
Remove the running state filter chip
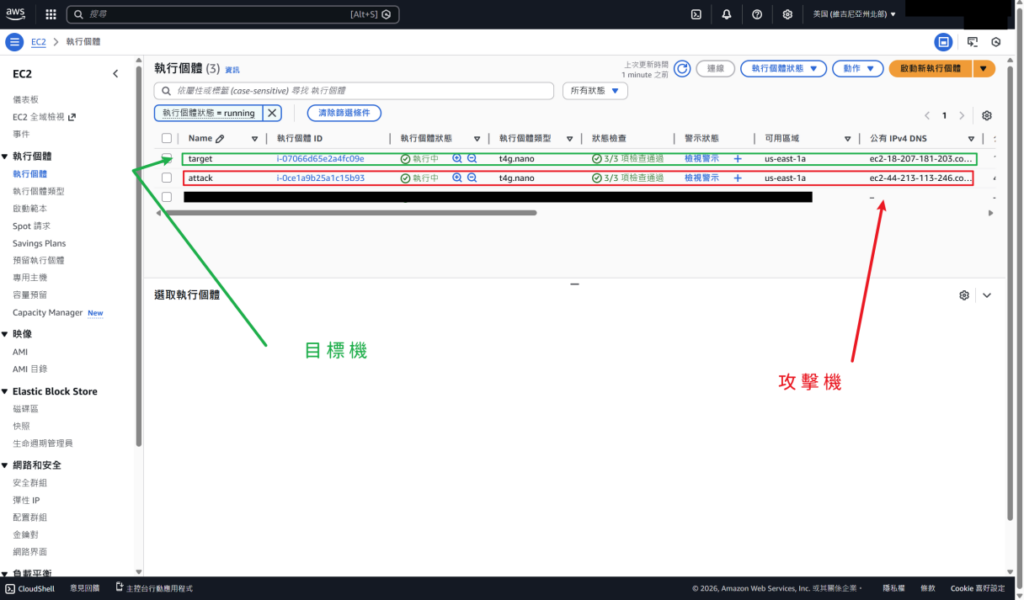(272, 113)
